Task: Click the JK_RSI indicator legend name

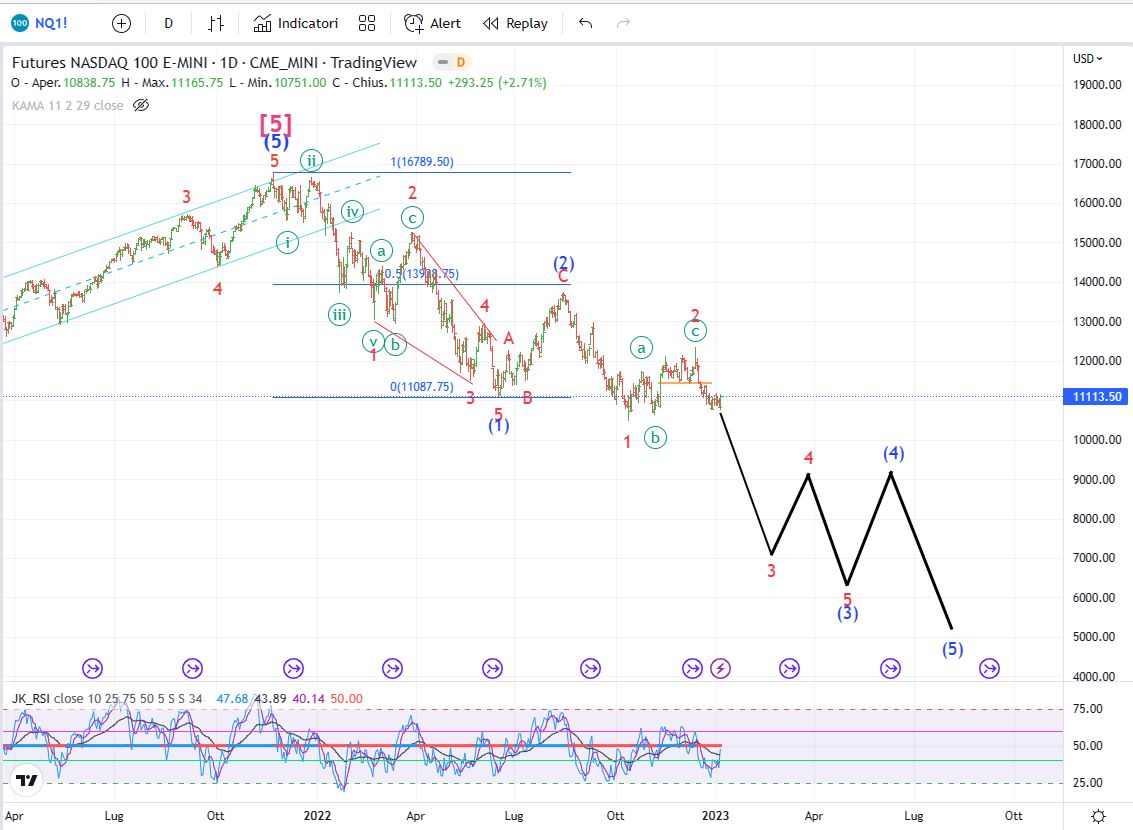Action: [x=31, y=699]
